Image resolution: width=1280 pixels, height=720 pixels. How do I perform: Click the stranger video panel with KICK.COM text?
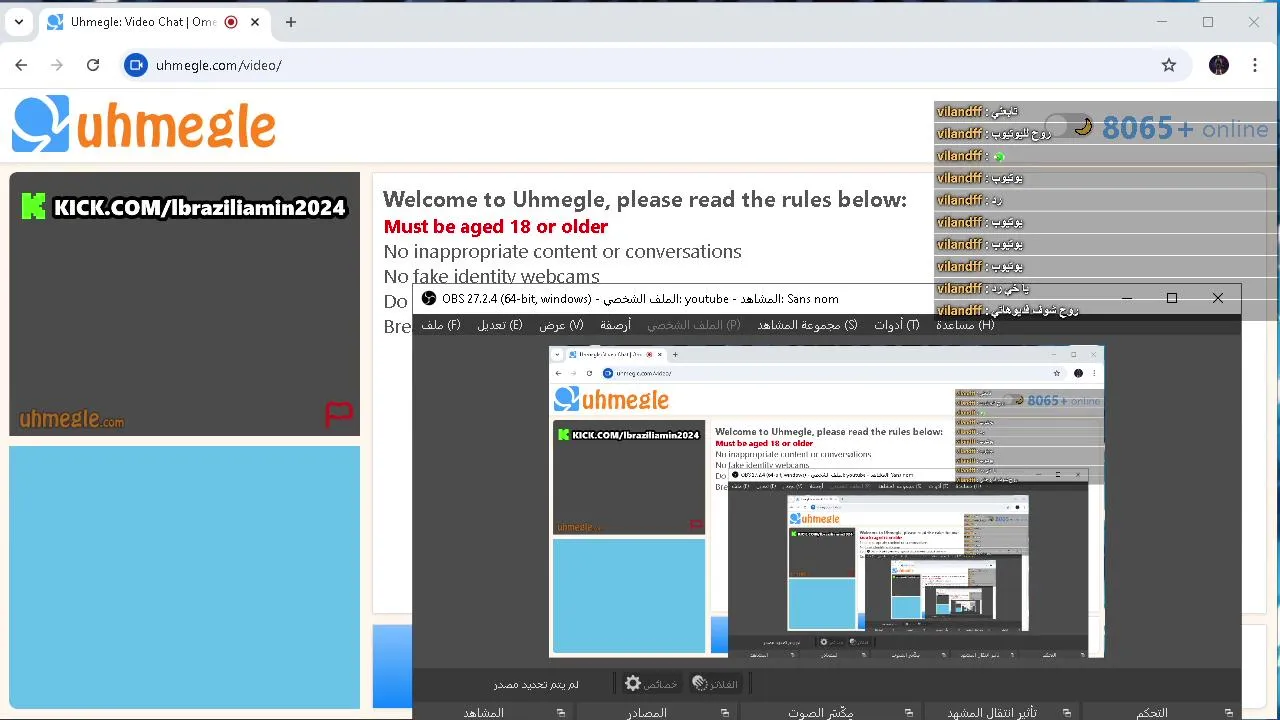click(184, 304)
